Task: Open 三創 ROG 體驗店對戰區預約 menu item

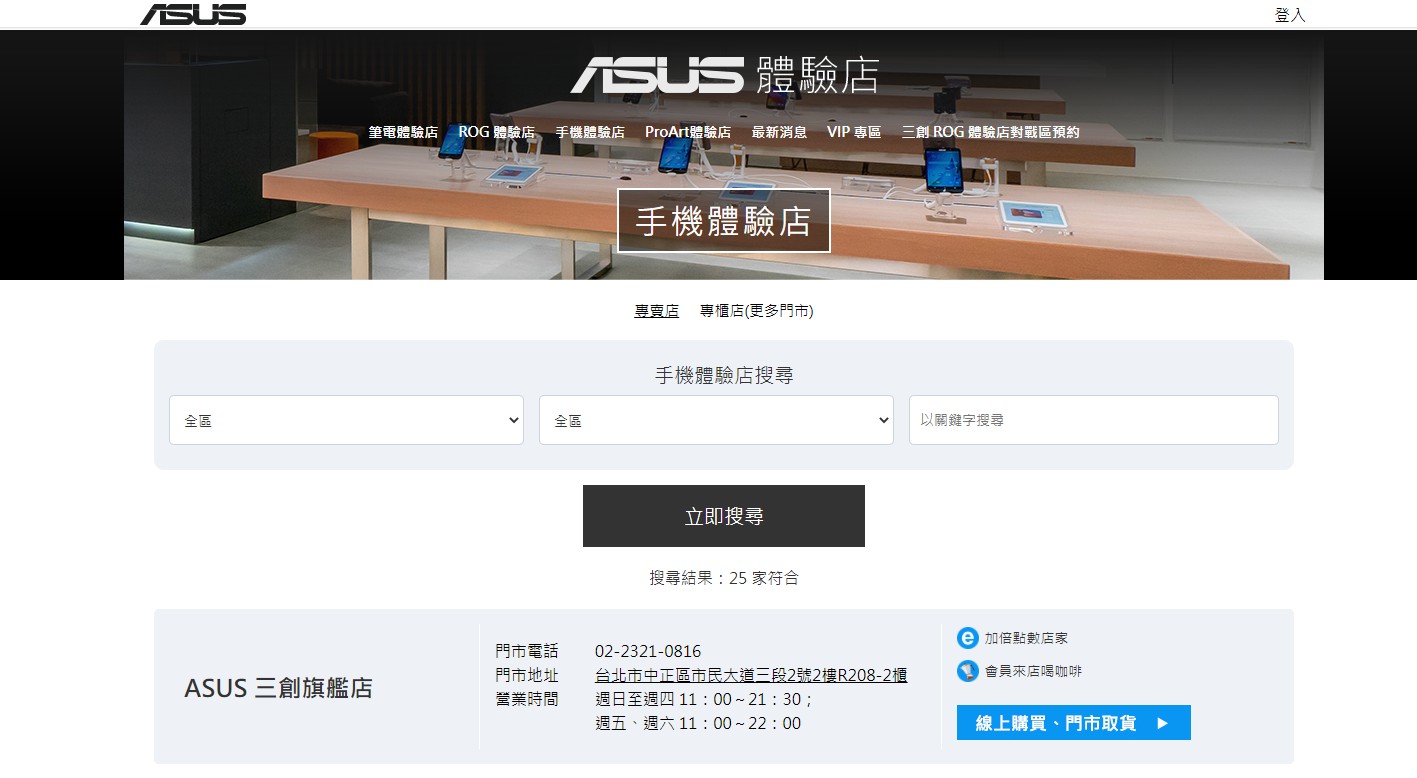Action: click(x=990, y=132)
